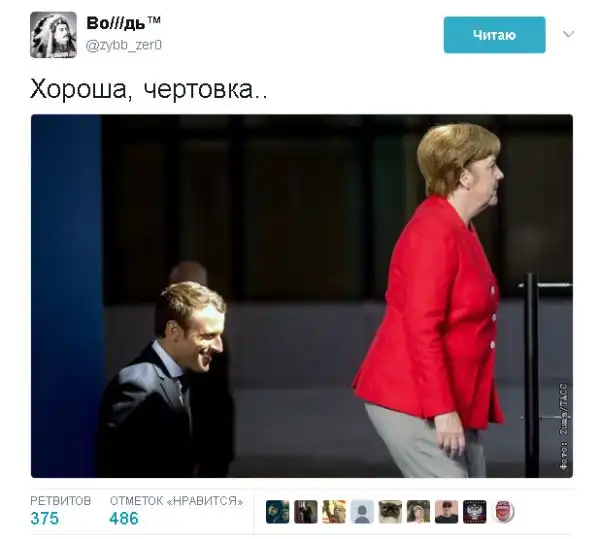The width and height of the screenshot is (600, 539).
Task: Open the woman in headscarf avatar
Action: [x=418, y=511]
